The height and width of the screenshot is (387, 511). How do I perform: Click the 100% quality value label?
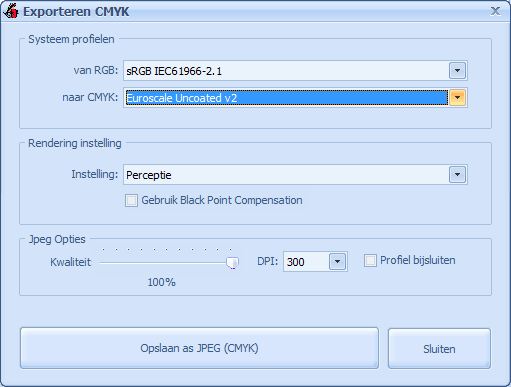tap(162, 282)
